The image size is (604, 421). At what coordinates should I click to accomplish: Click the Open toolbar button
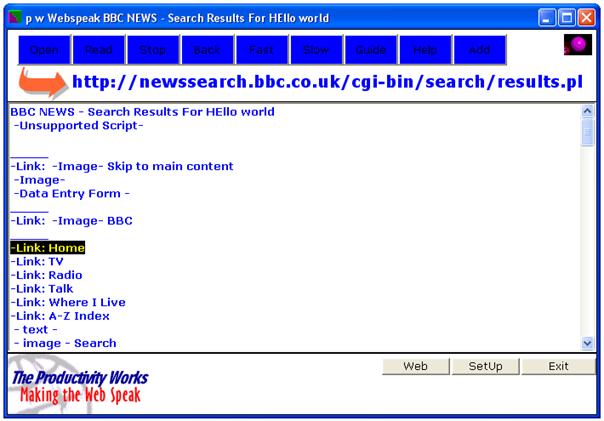point(44,50)
